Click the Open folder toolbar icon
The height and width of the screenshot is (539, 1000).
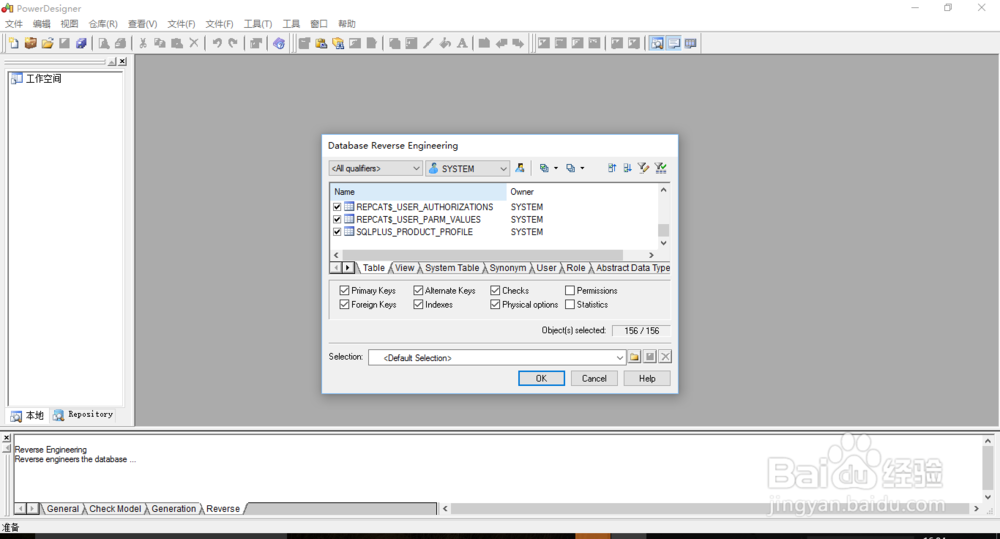coord(47,43)
